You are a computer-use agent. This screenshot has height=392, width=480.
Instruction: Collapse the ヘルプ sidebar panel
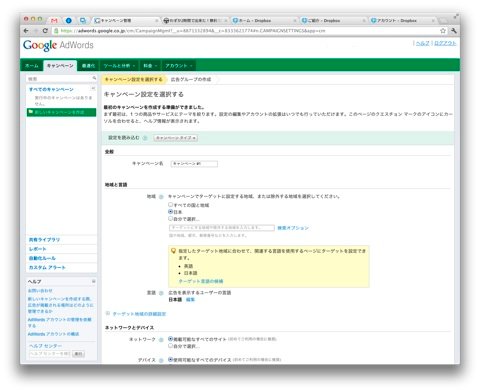point(94,282)
